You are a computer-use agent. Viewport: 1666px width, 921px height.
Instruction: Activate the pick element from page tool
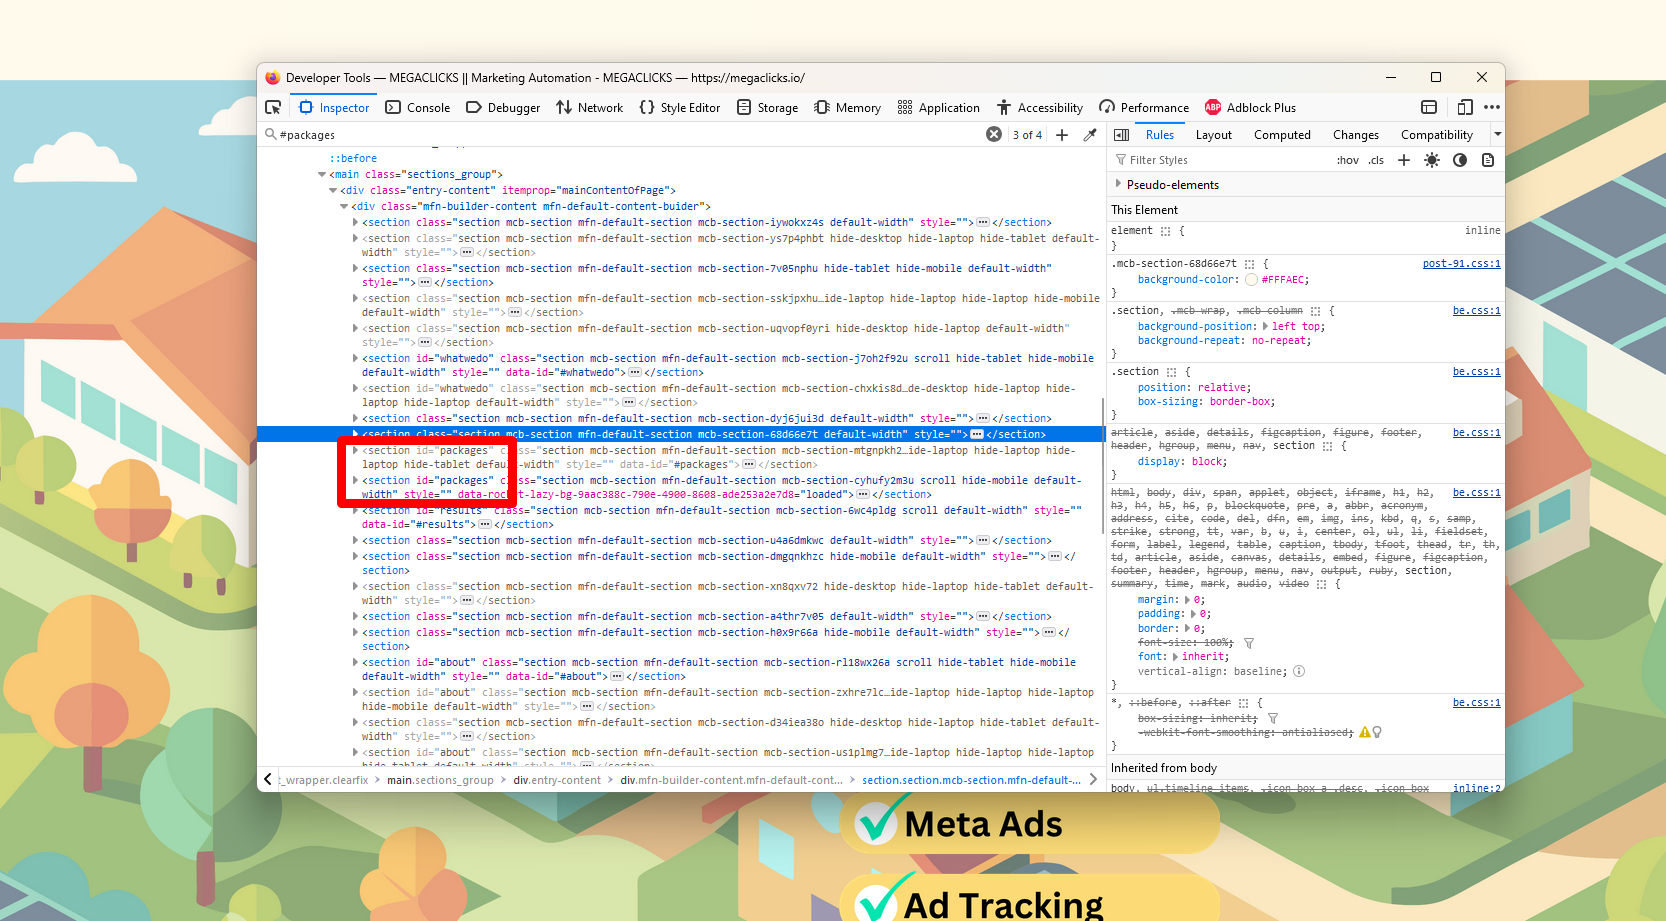pyautogui.click(x=273, y=107)
